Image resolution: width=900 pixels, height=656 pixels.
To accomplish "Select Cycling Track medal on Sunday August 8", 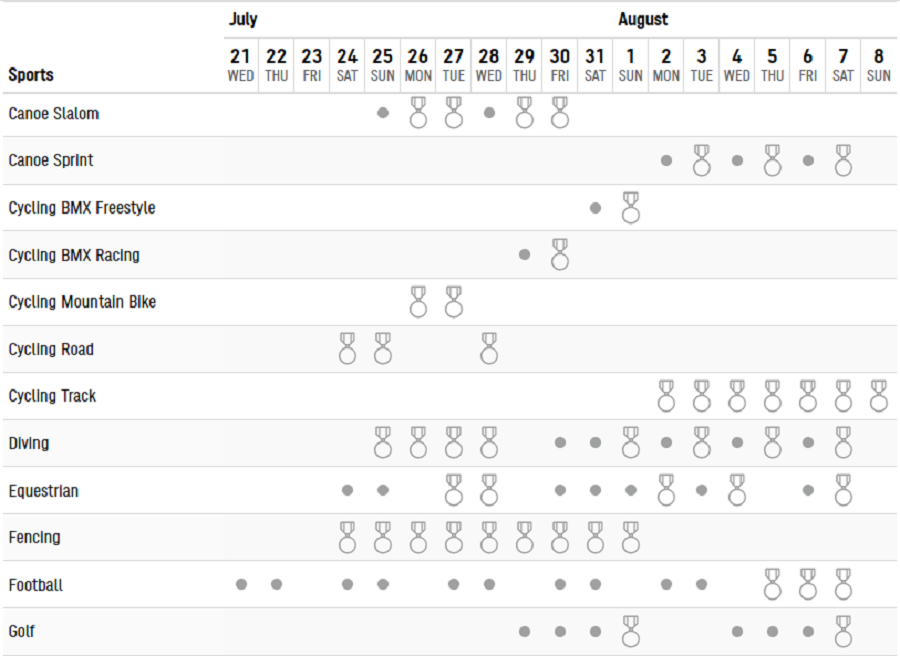I will (878, 396).
